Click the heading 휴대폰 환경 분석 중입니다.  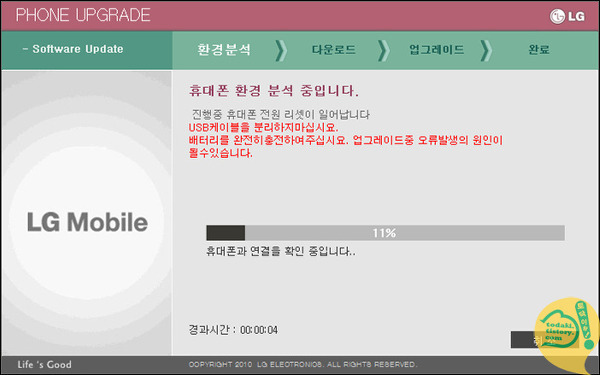[274, 91]
